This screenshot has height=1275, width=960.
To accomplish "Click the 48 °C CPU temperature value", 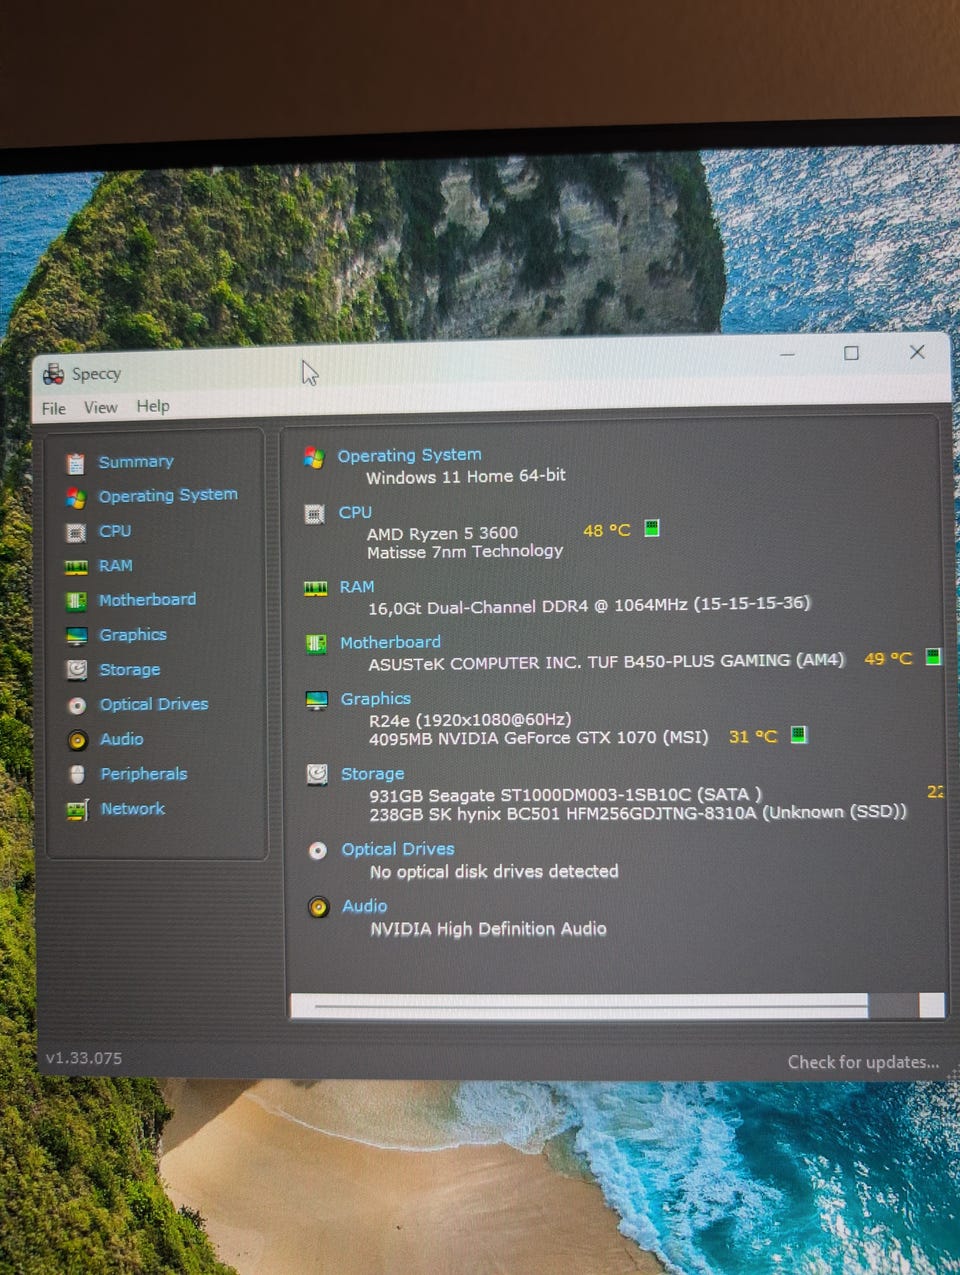I will tap(607, 530).
